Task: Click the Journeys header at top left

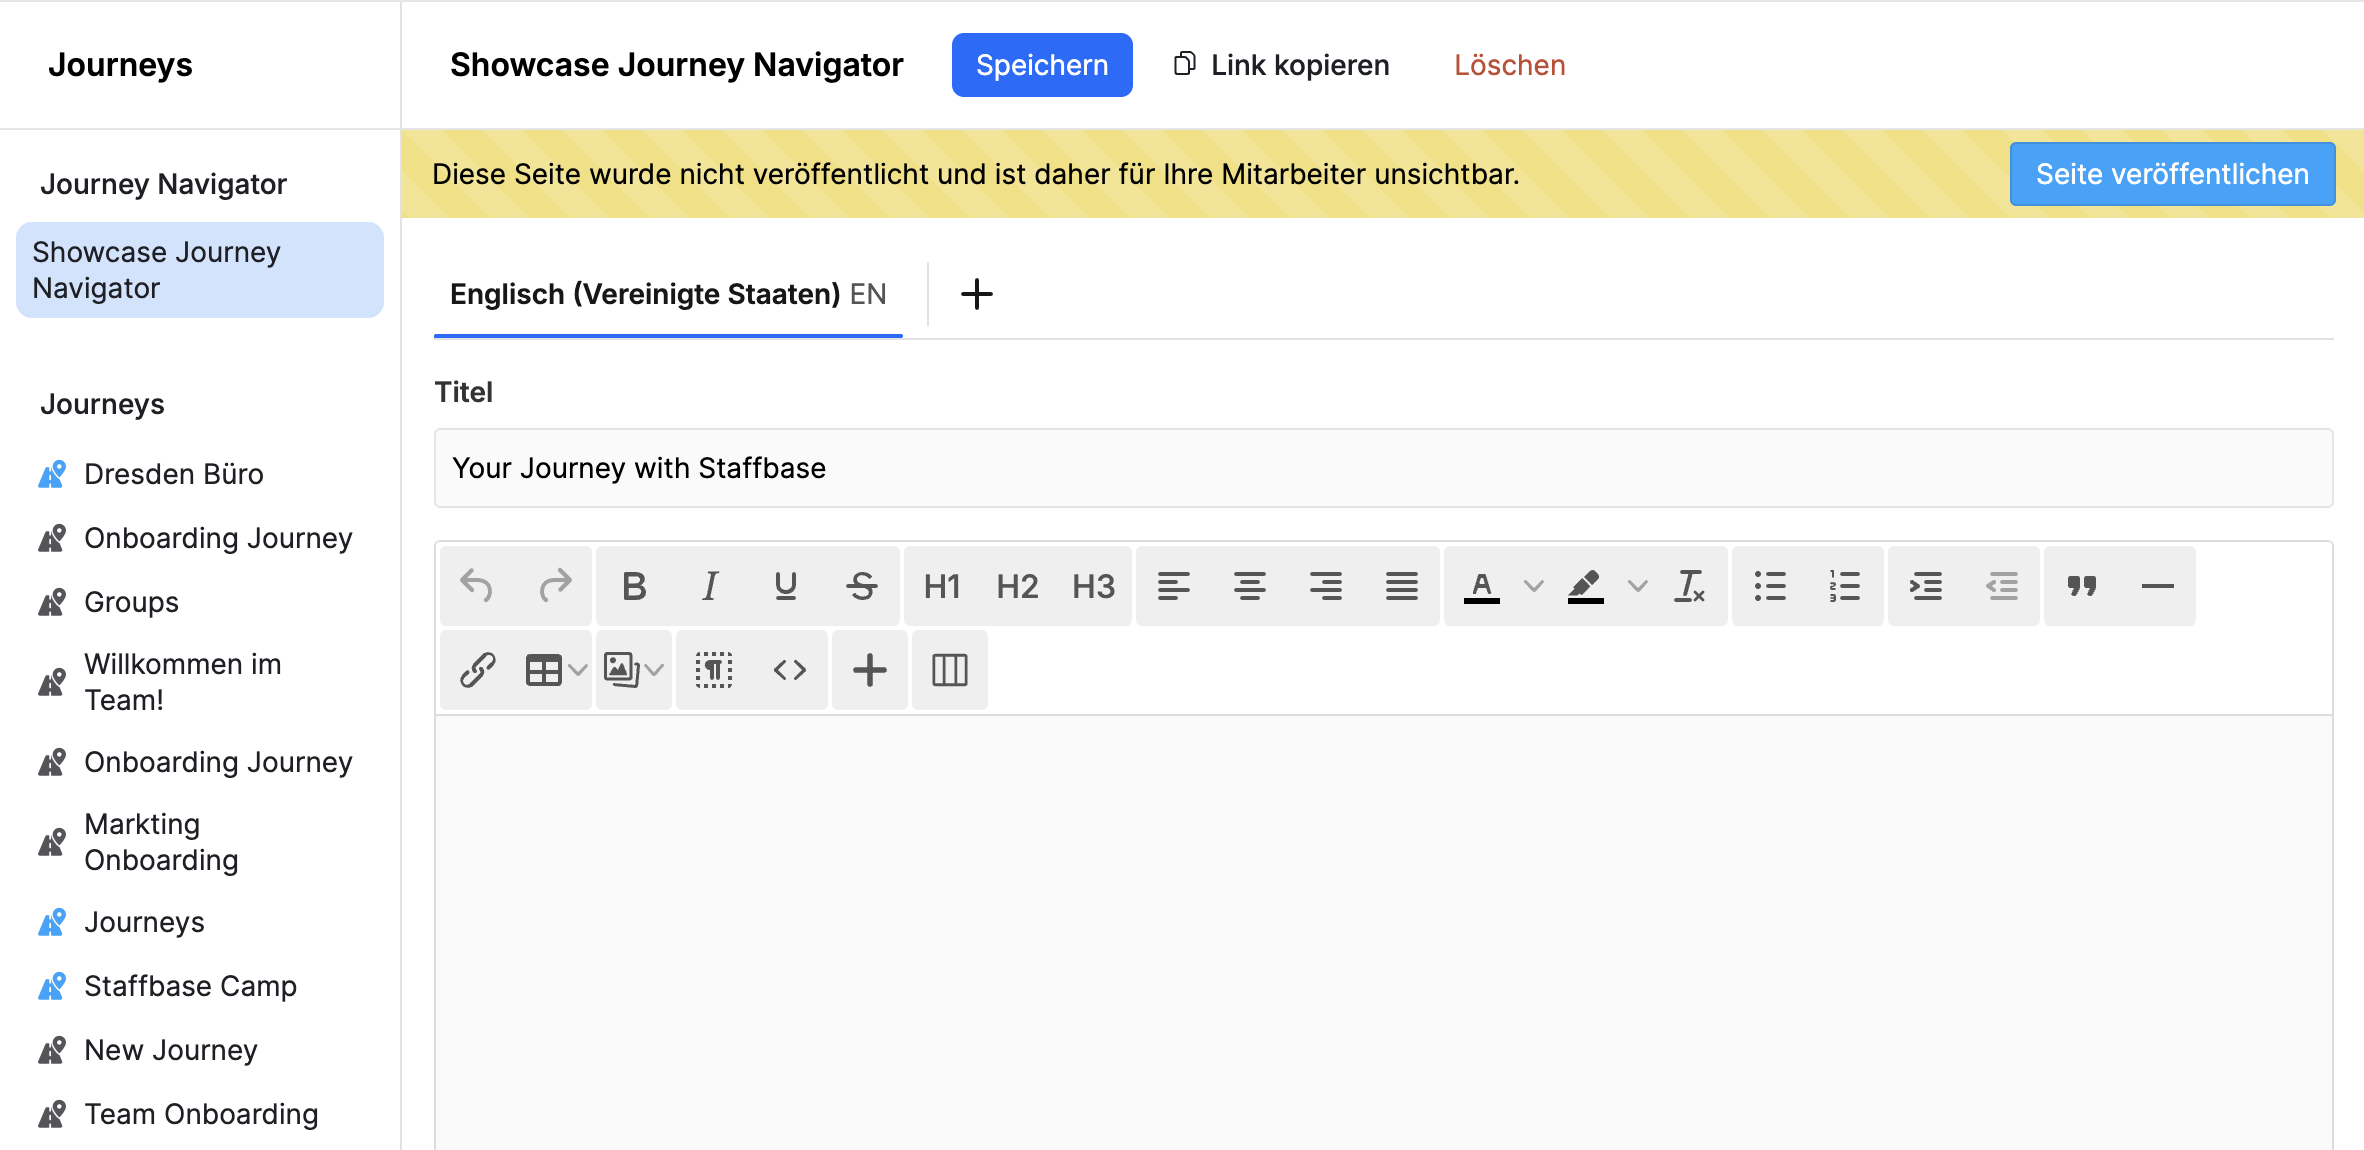Action: (x=120, y=65)
